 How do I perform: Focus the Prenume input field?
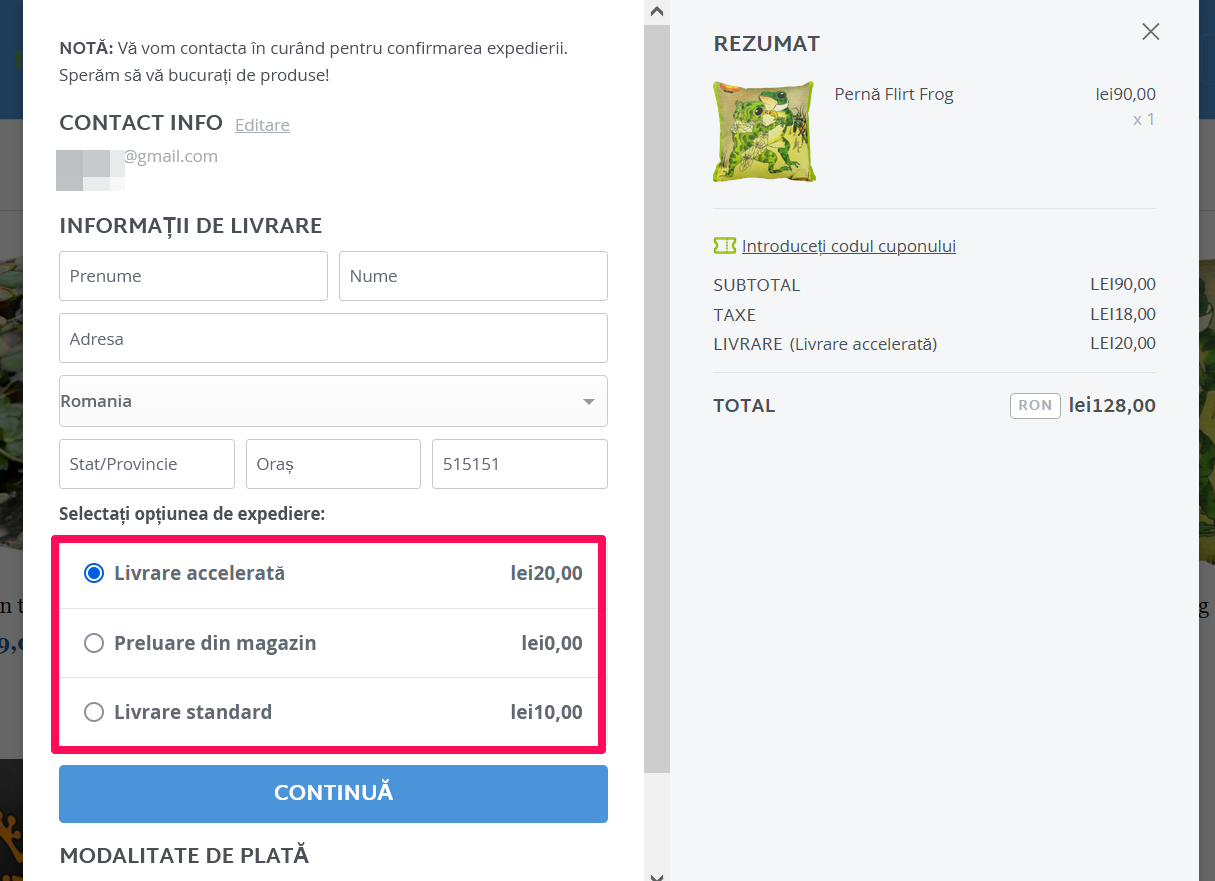[x=193, y=276]
